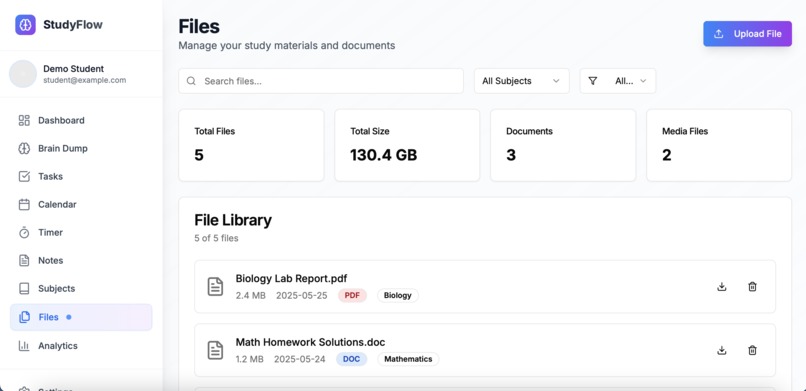Delete Biology Lab Report.pdf
Screen dimensions: 806x391
click(x=752, y=287)
